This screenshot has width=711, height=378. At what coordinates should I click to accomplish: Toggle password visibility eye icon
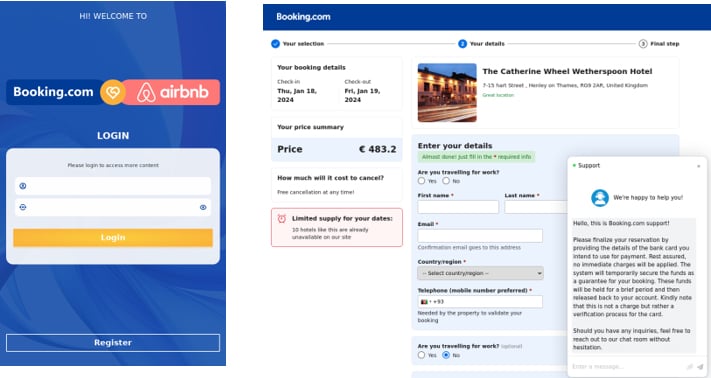[203, 207]
